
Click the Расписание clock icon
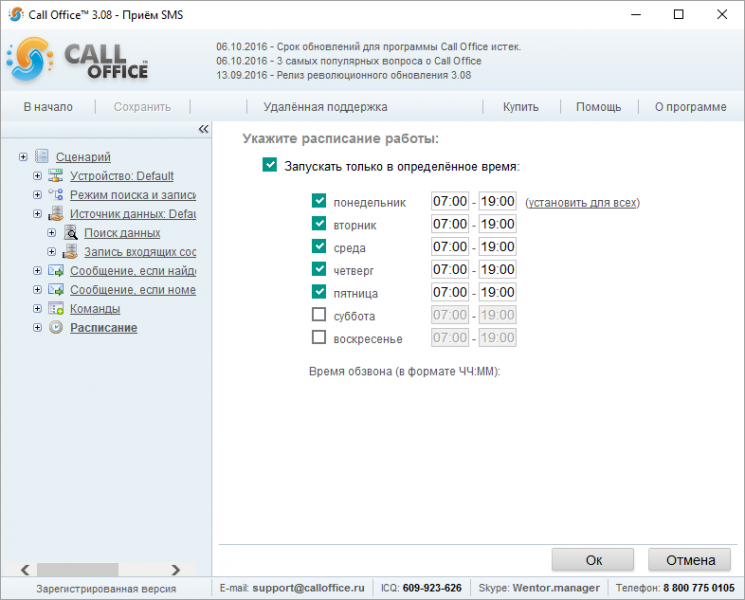(x=56, y=328)
